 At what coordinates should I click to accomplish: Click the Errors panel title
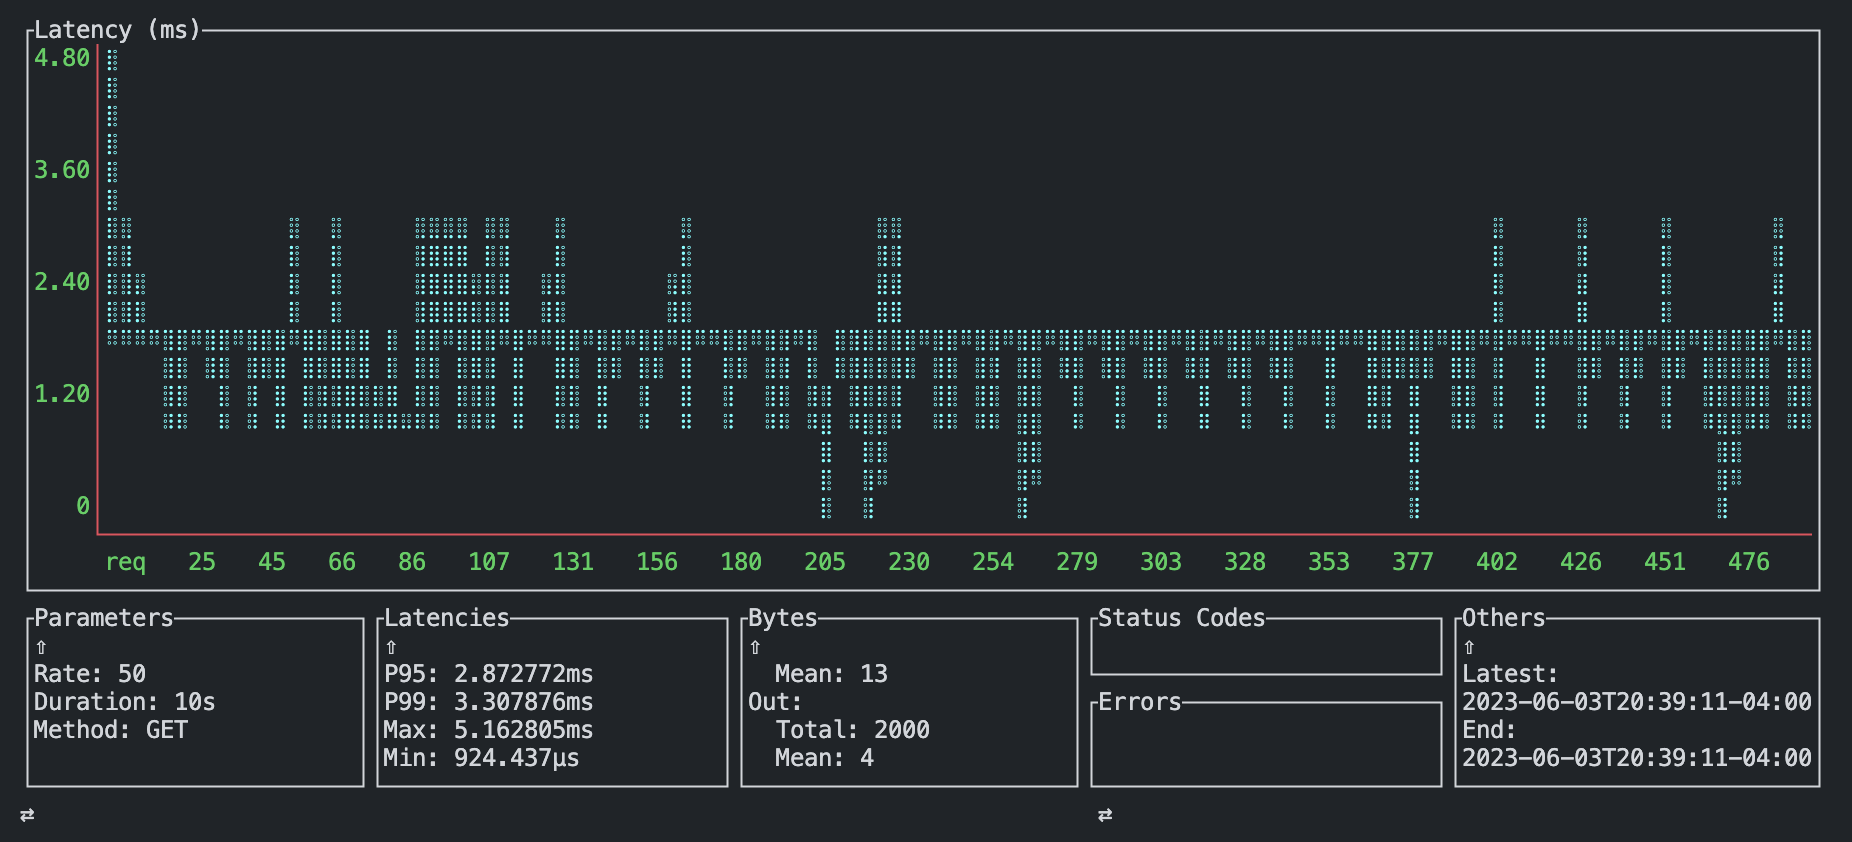[1140, 702]
